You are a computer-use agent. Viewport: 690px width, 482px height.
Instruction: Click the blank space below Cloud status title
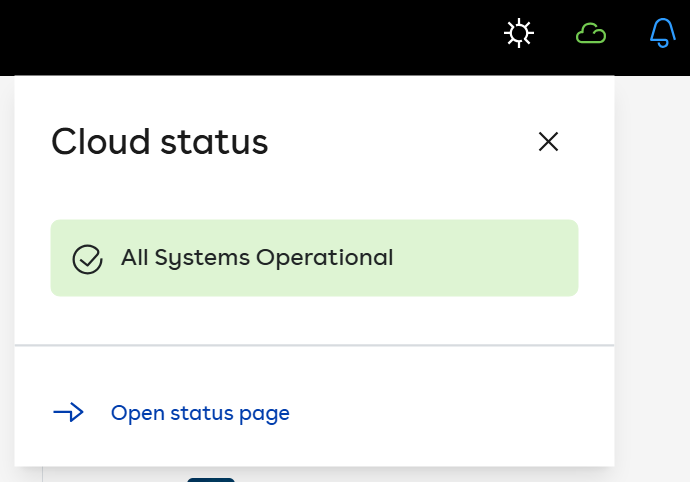(x=300, y=192)
